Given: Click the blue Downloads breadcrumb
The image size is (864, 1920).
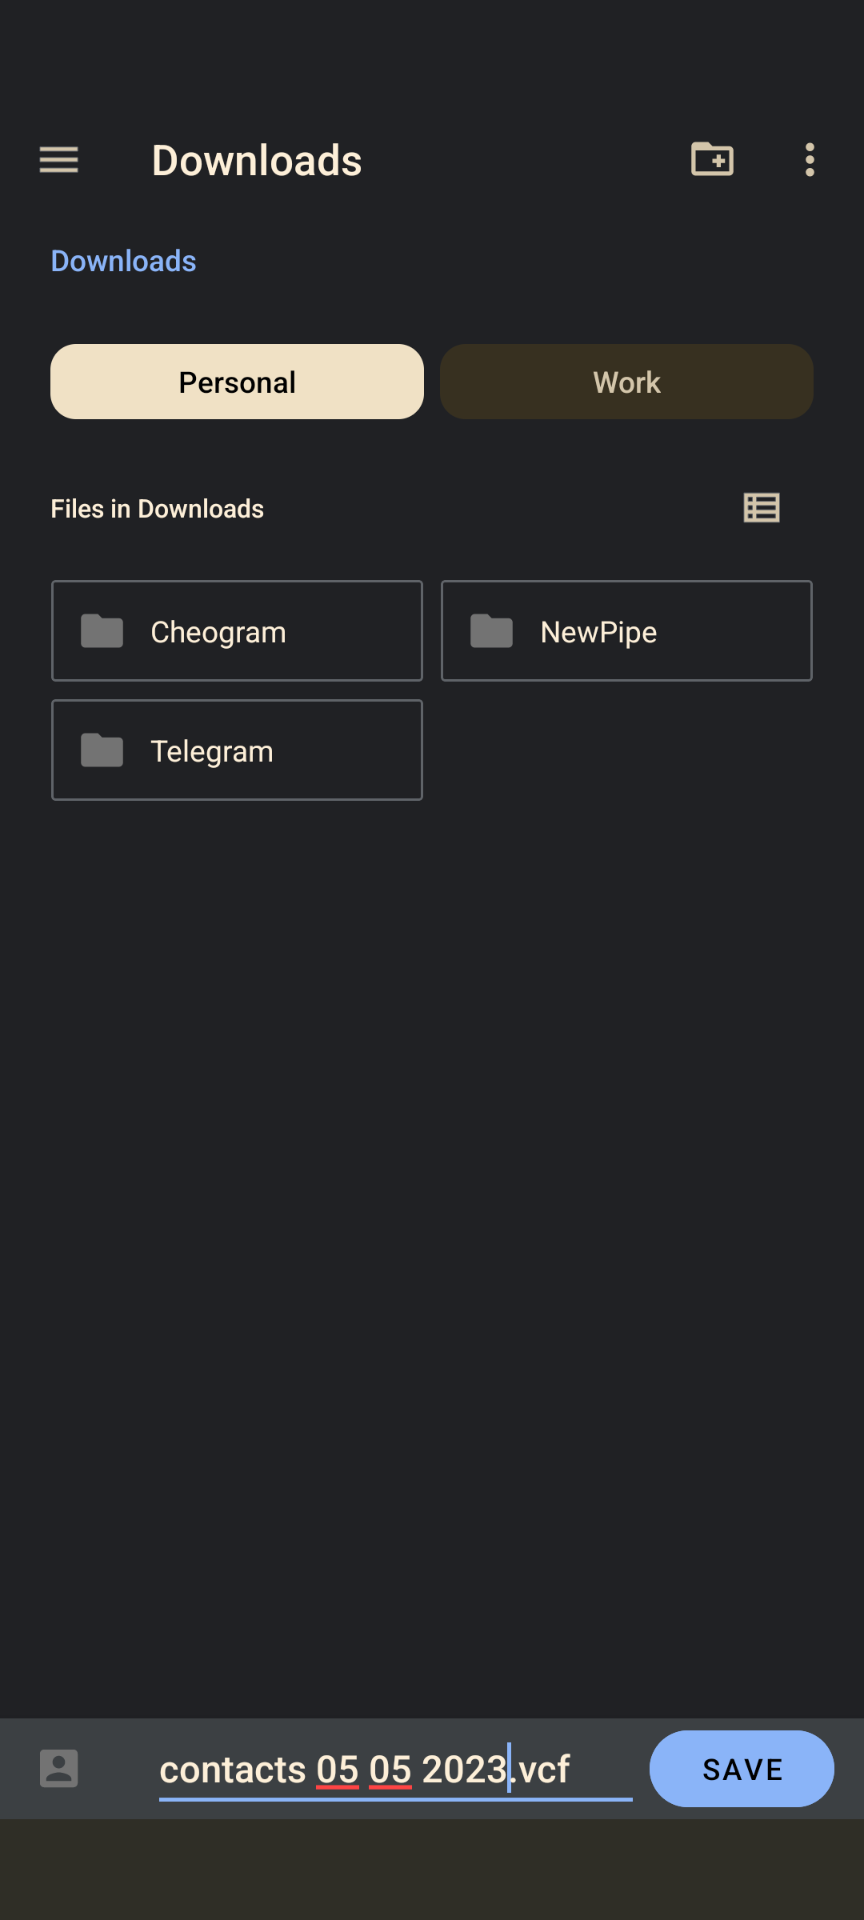Looking at the screenshot, I should (x=124, y=261).
